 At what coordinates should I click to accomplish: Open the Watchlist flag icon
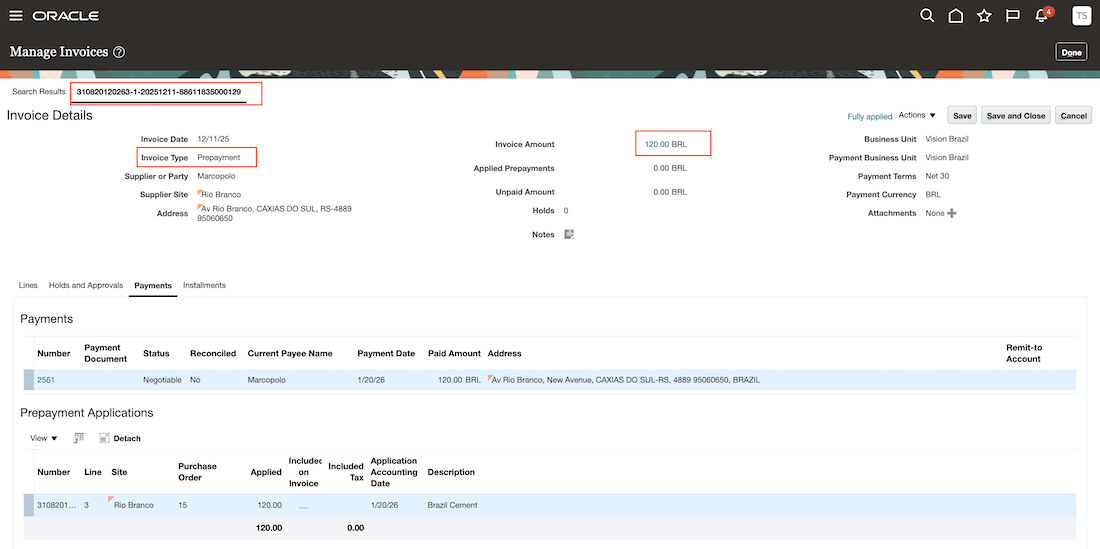[1012, 15]
